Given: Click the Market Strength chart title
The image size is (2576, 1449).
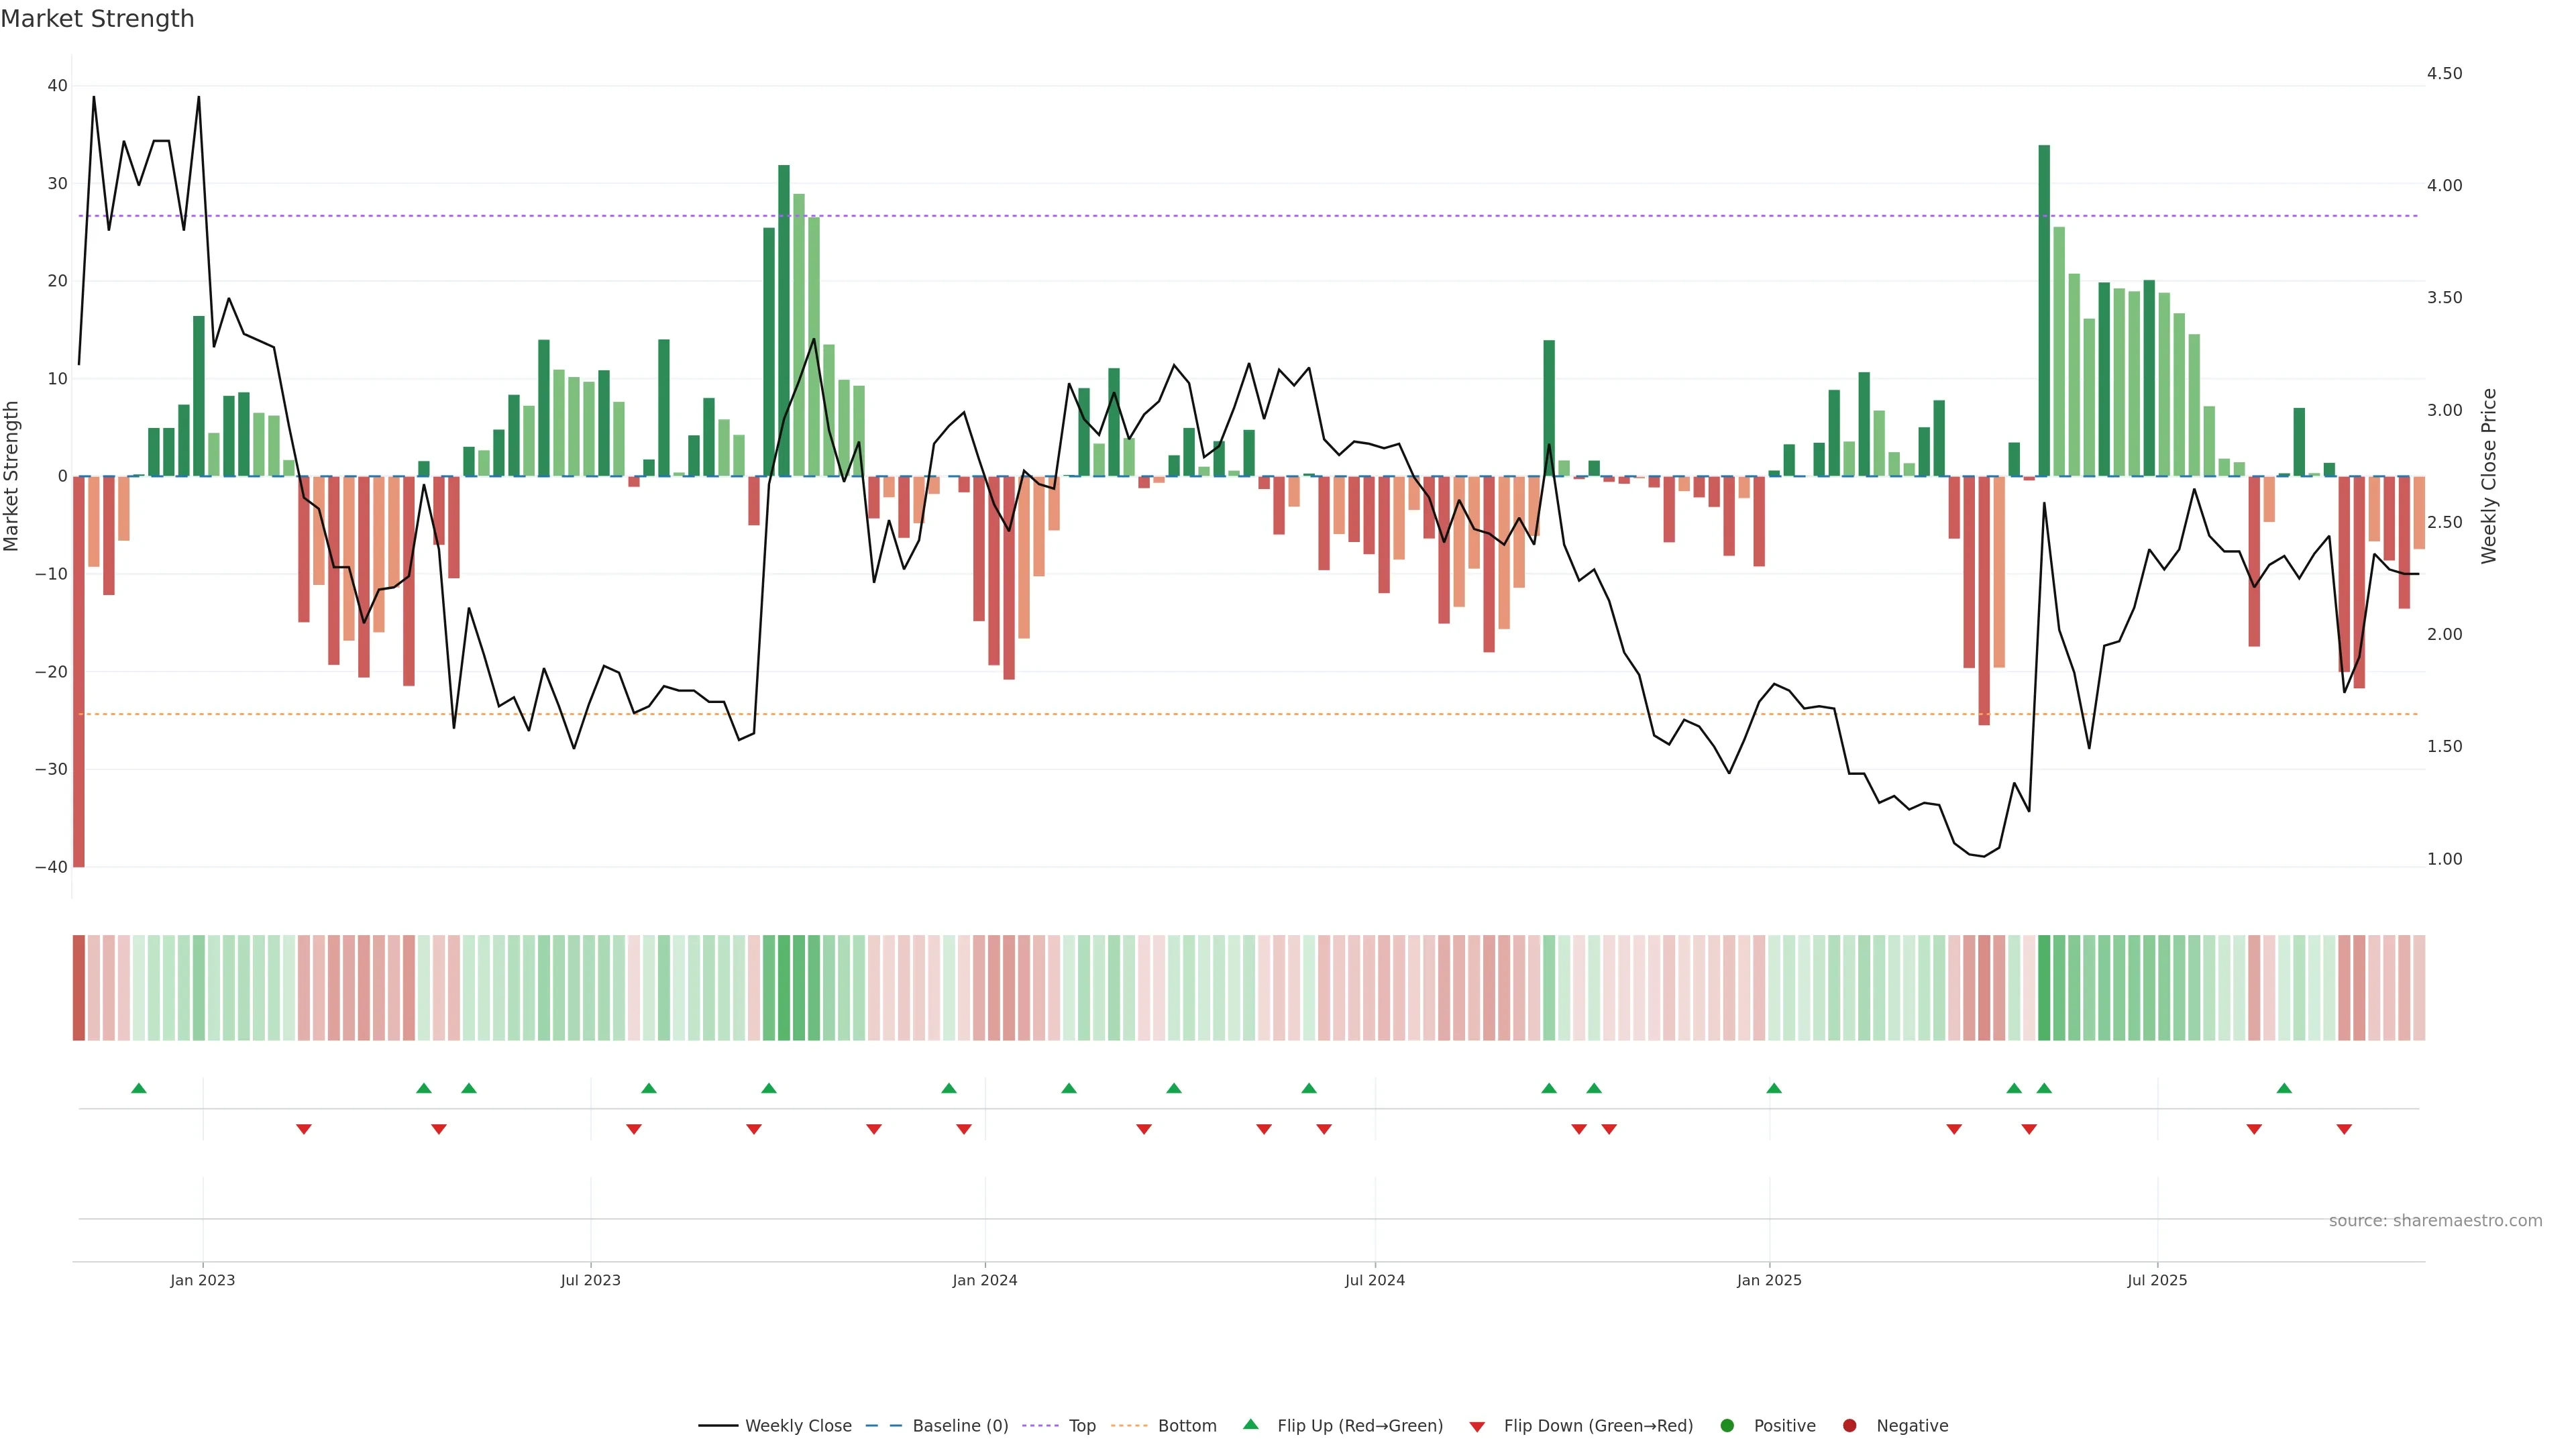Looking at the screenshot, I should click(97, 19).
